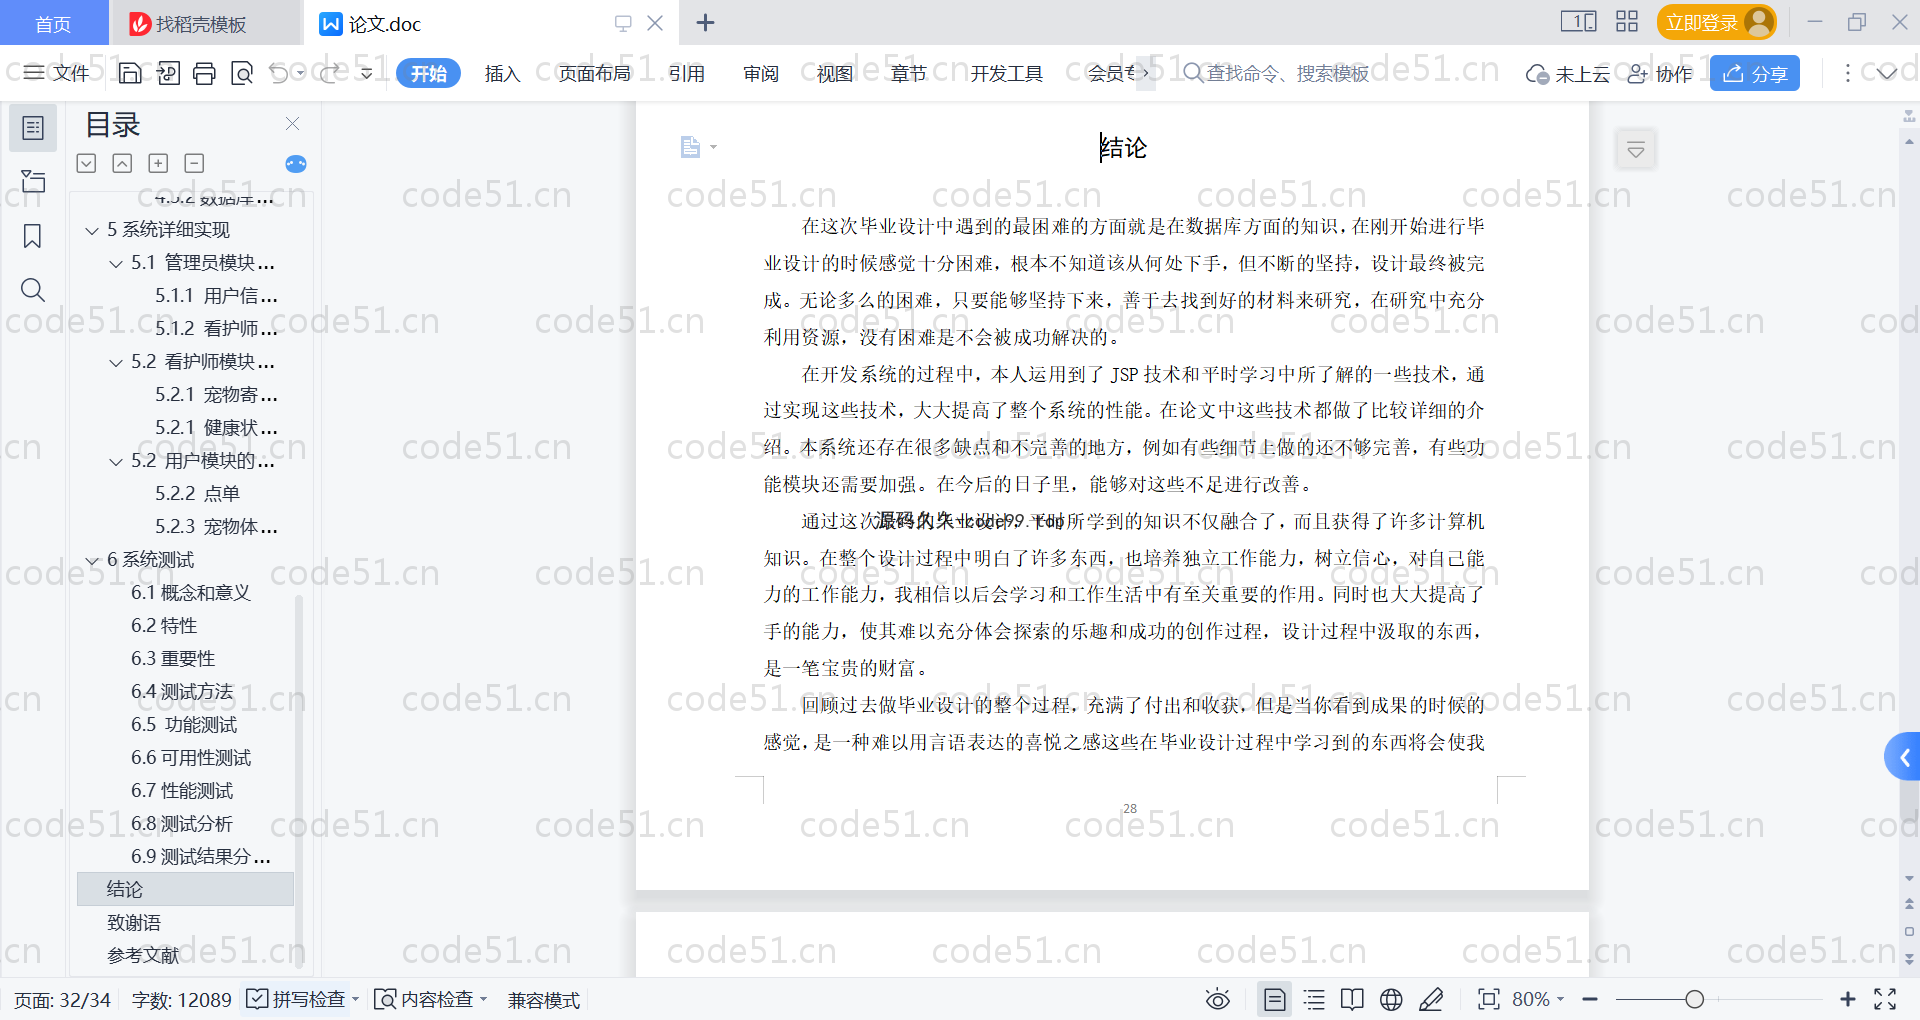This screenshot has width=1920, height=1020.
Task: Select the 引用 ribbon tab
Action: coord(687,73)
